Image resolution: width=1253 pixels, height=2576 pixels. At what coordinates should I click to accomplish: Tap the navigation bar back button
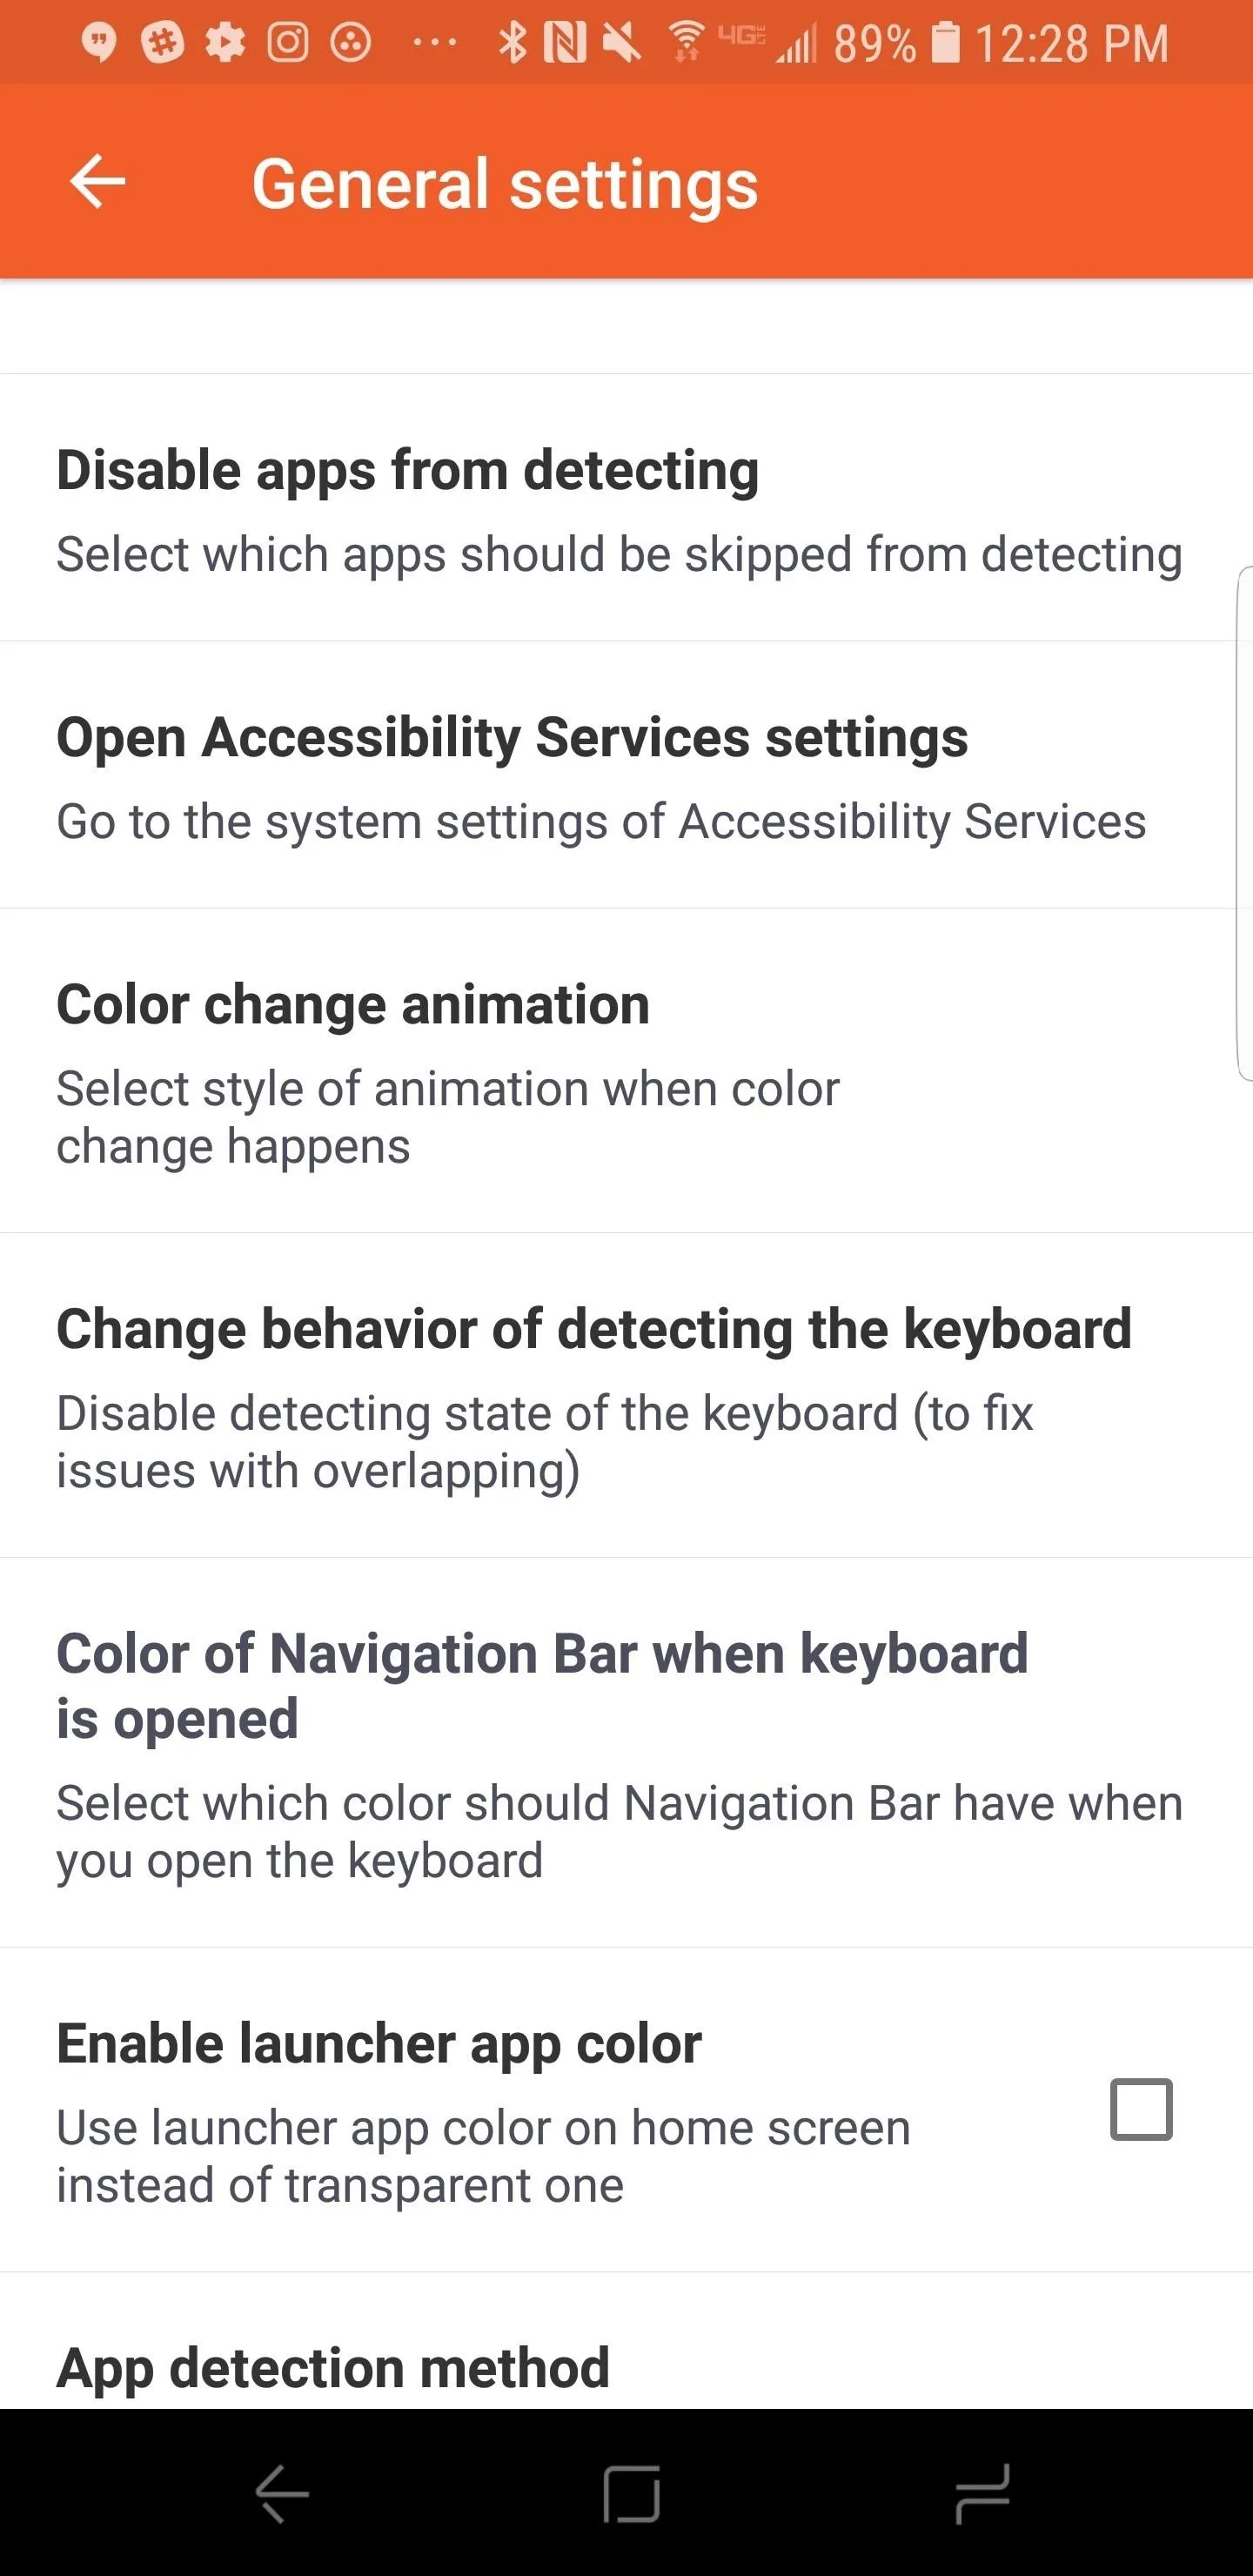[282, 2494]
